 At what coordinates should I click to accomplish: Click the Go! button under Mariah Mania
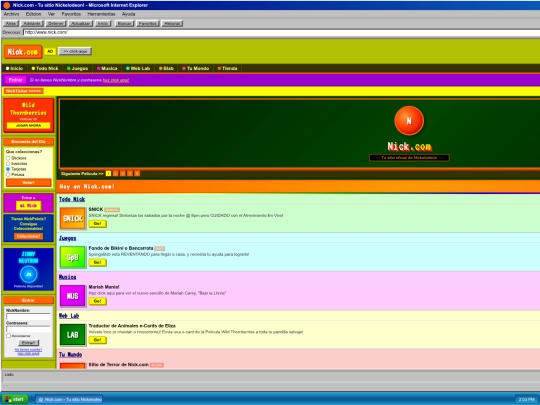[x=98, y=301]
